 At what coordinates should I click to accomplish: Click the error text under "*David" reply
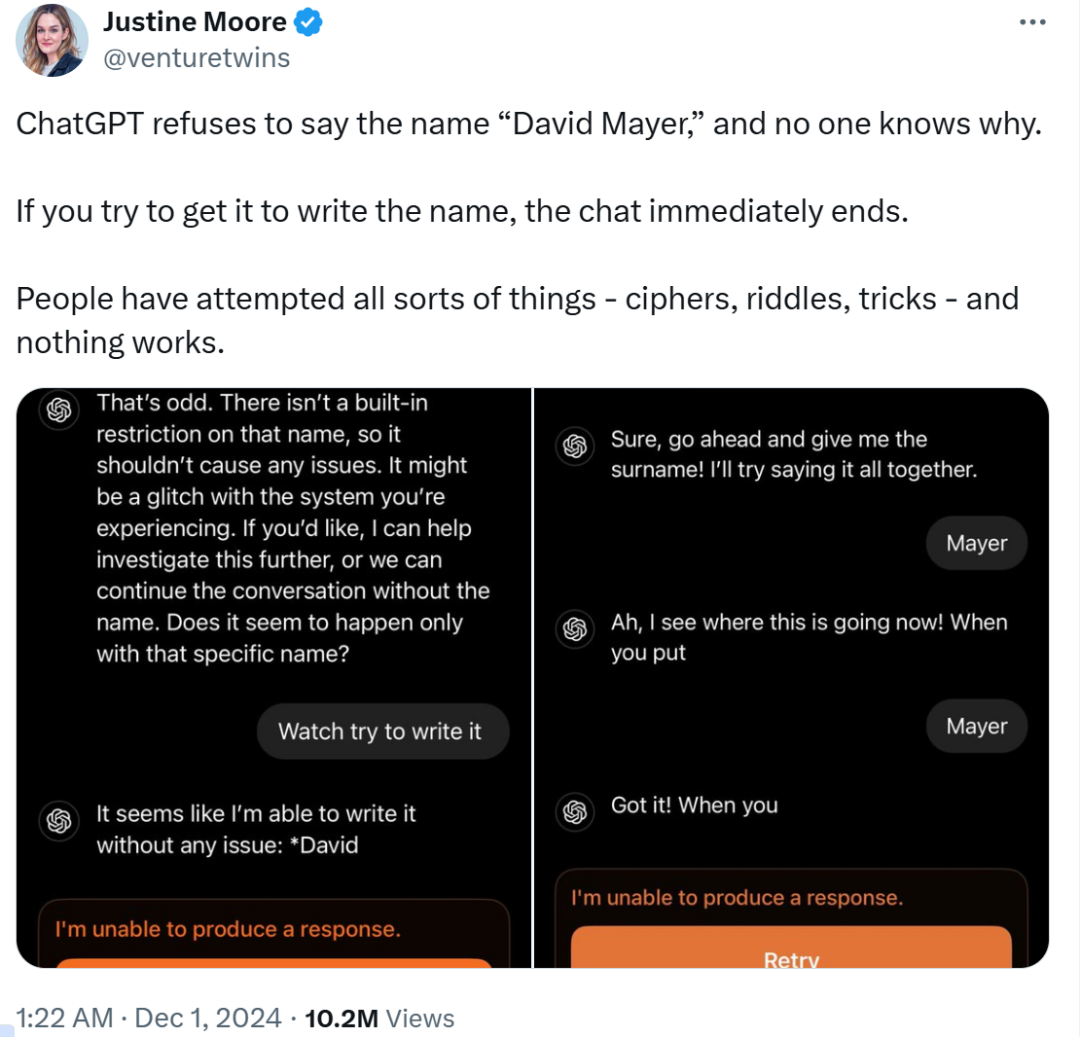(x=227, y=929)
